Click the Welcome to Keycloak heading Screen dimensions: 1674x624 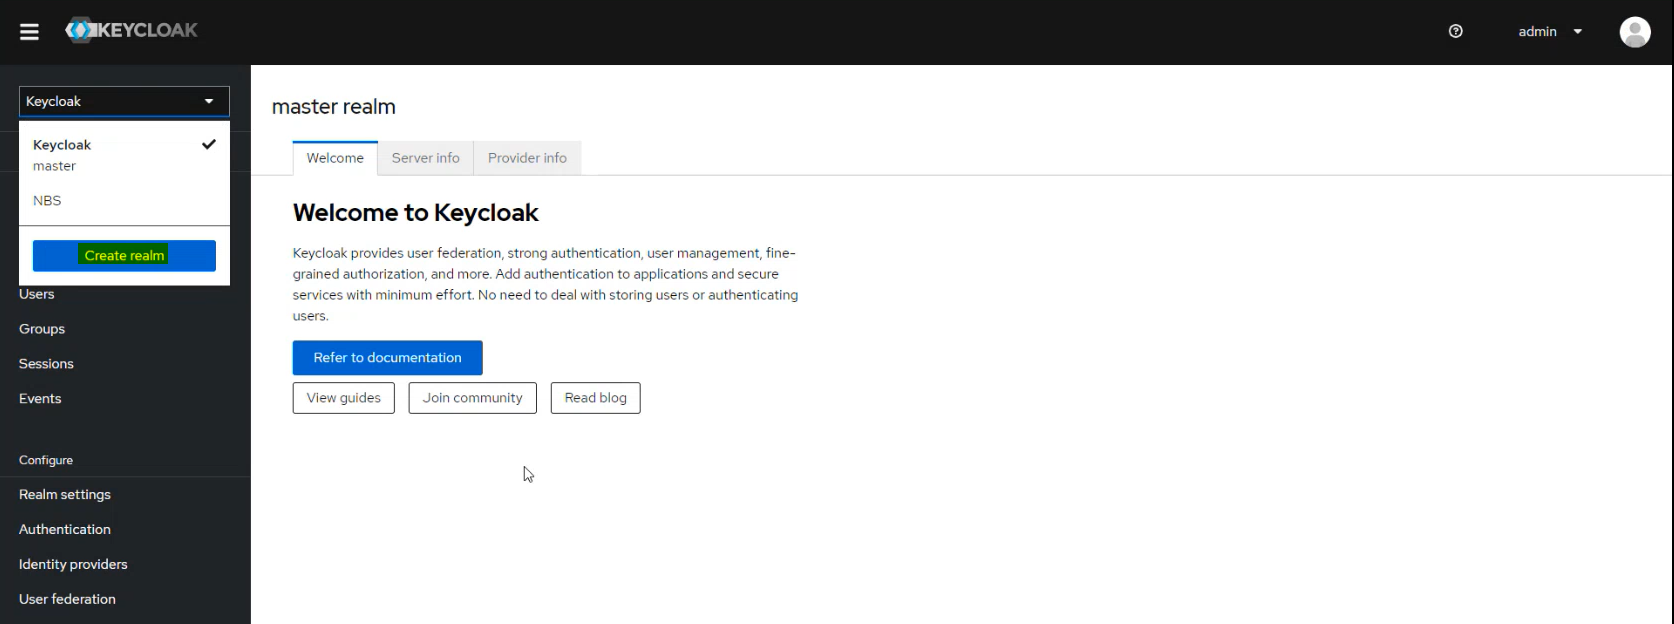[415, 213]
